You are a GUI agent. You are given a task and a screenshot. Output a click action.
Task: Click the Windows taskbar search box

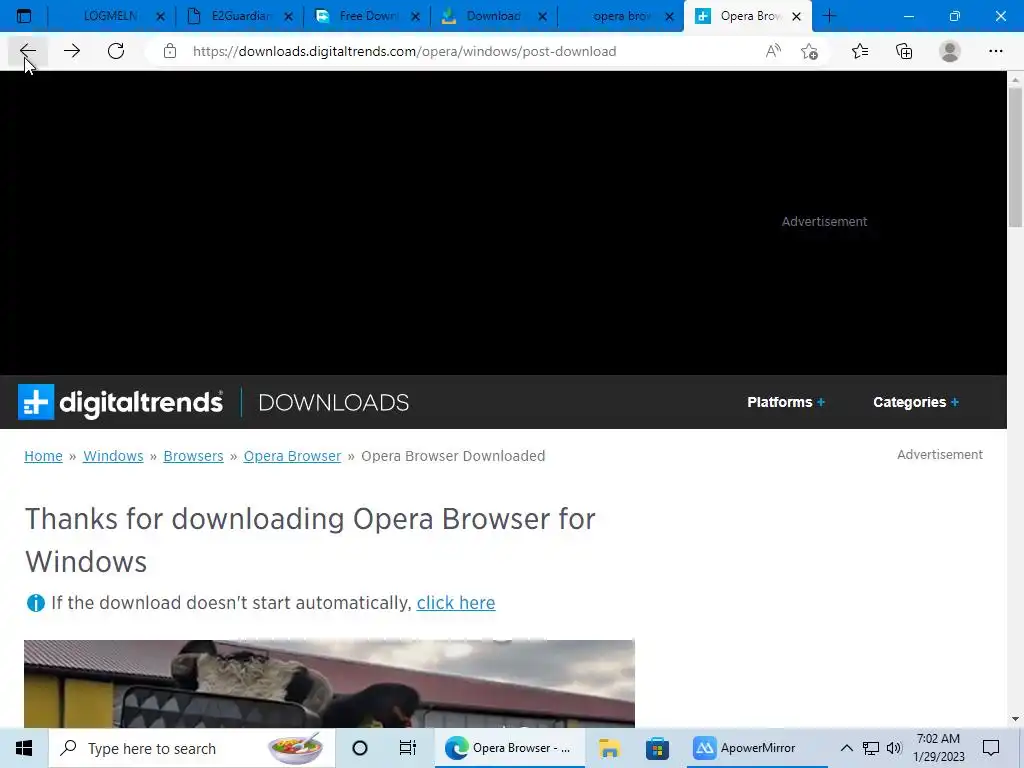tap(192, 748)
